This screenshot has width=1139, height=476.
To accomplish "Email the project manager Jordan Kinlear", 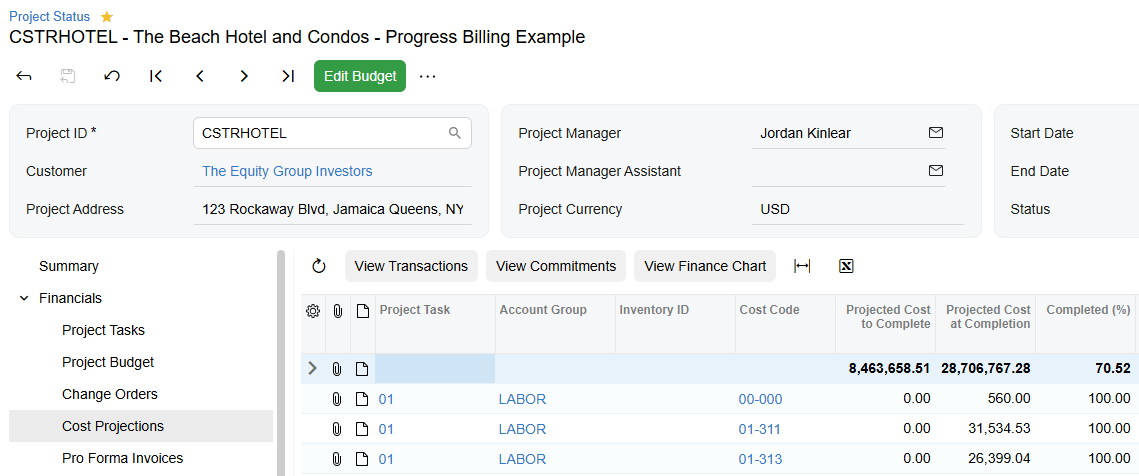I will pos(936,133).
